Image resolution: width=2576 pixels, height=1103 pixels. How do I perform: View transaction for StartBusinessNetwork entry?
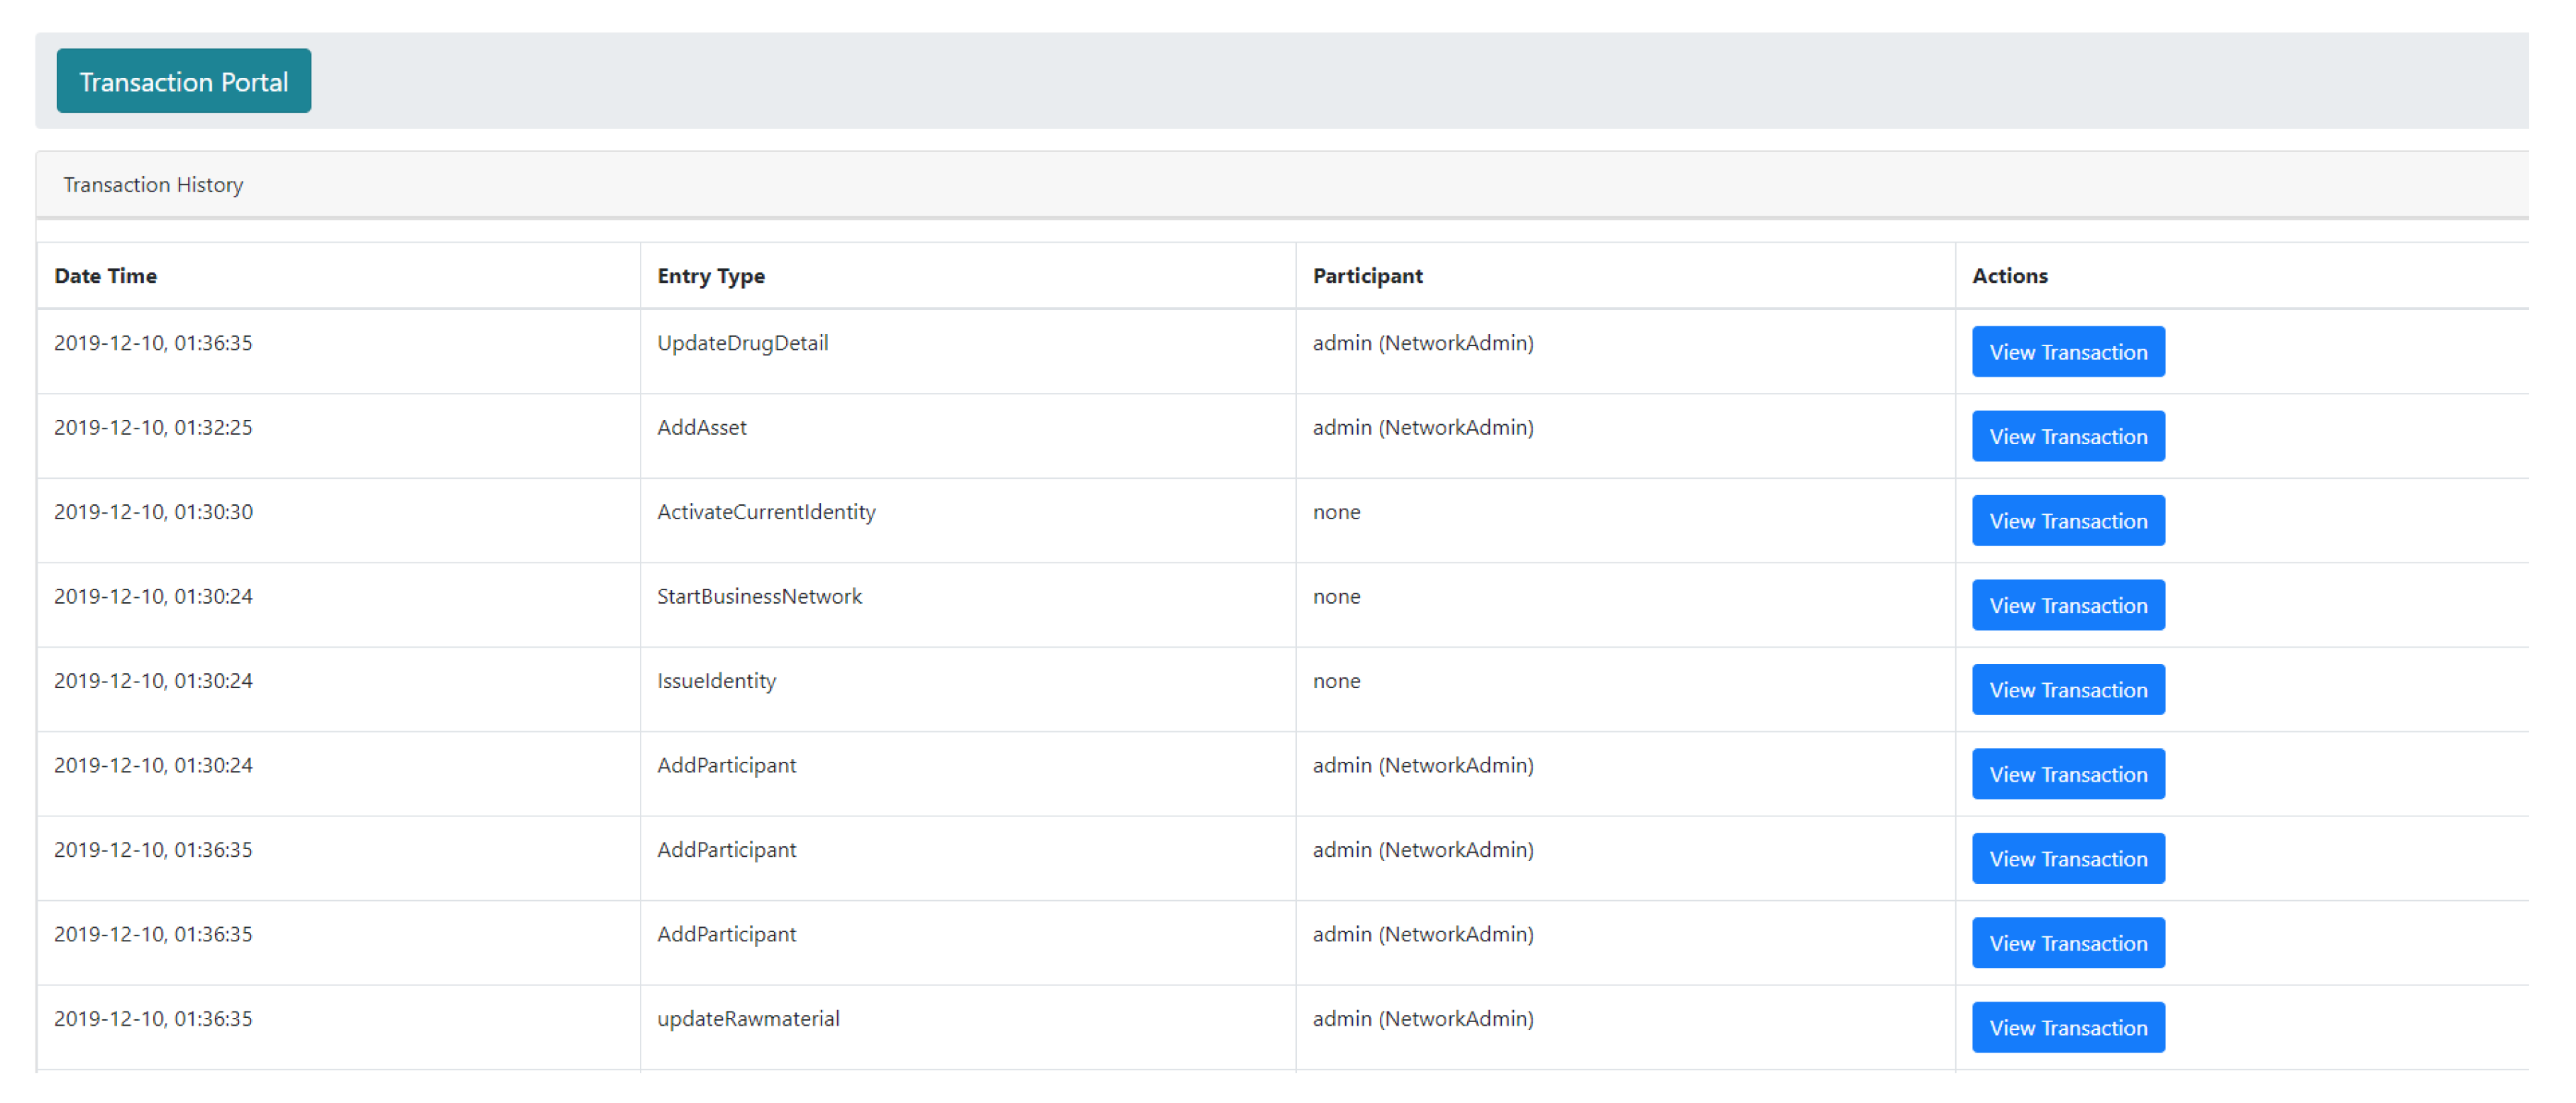tap(2067, 605)
